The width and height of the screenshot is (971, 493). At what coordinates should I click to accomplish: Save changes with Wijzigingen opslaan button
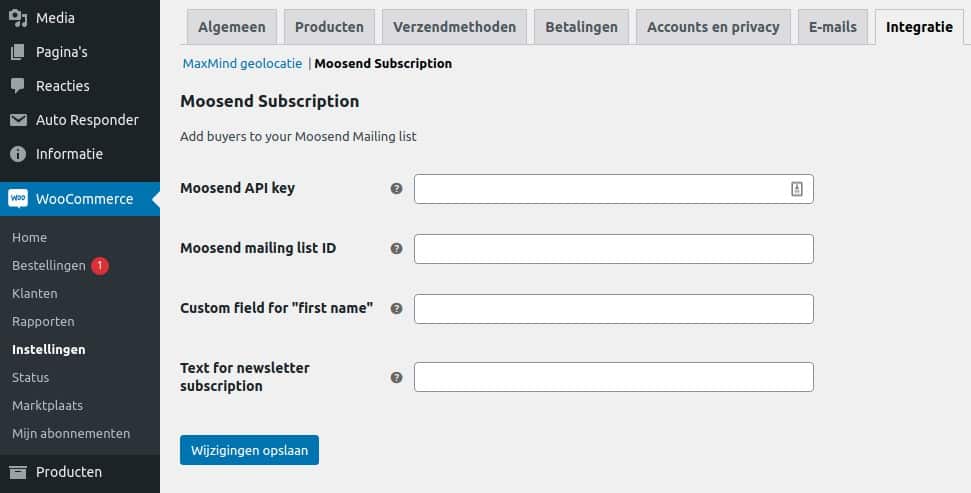coord(250,450)
